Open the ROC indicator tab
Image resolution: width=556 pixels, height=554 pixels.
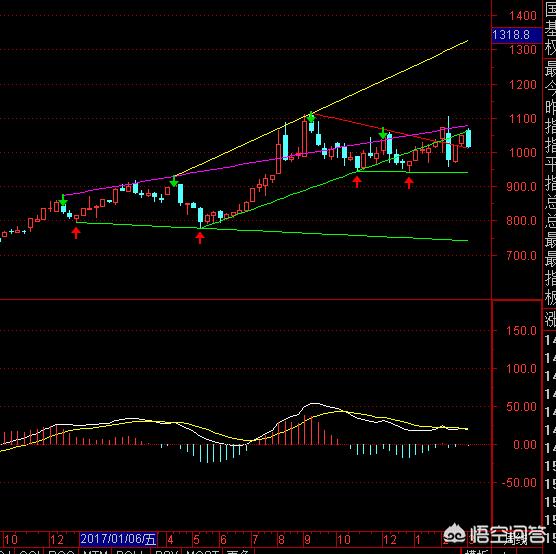pos(61,552)
